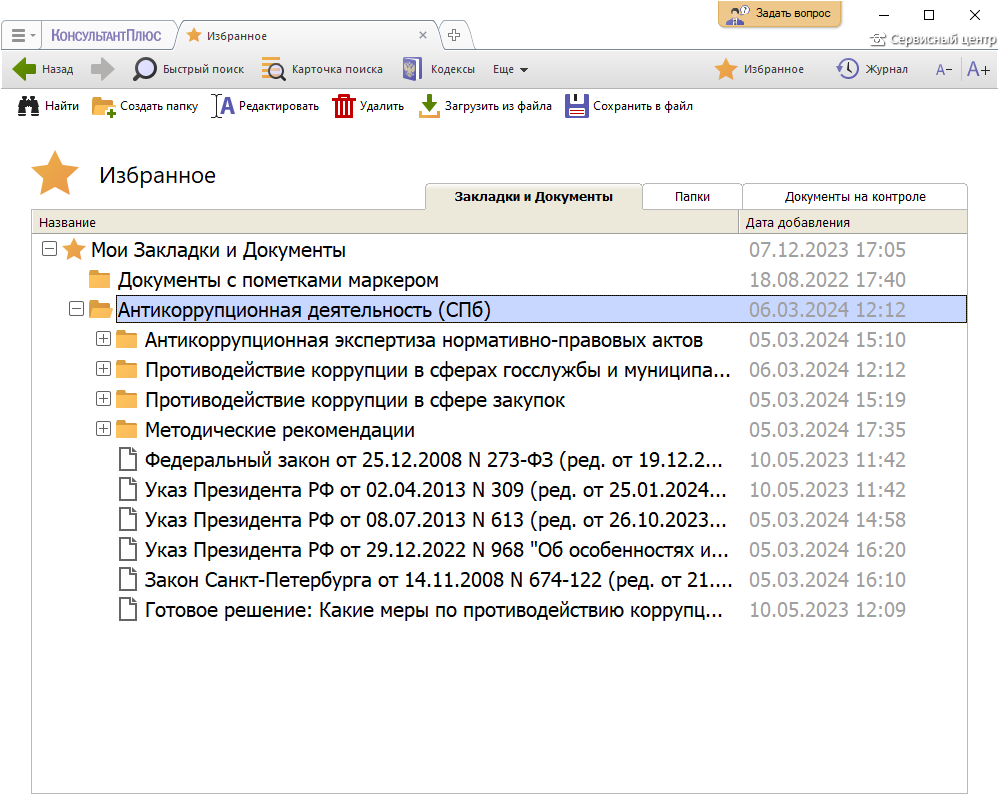Click document icon of Федеральный закон N 273-ФЗ
This screenshot has width=1000, height=800.
(x=128, y=459)
